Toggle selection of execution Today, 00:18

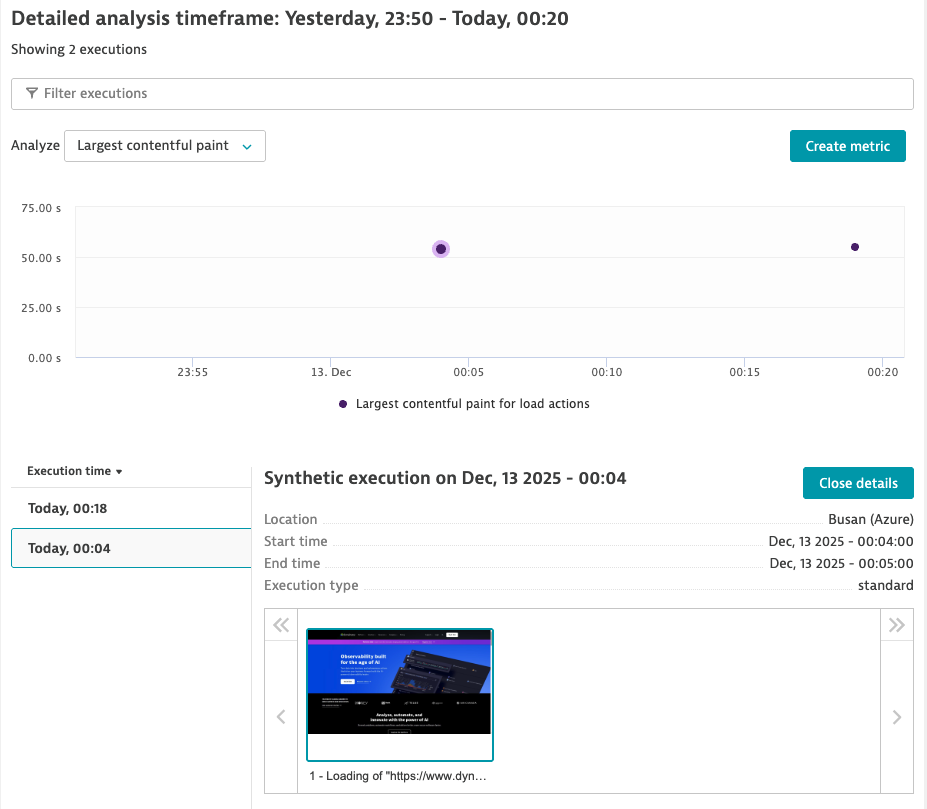[x=130, y=508]
